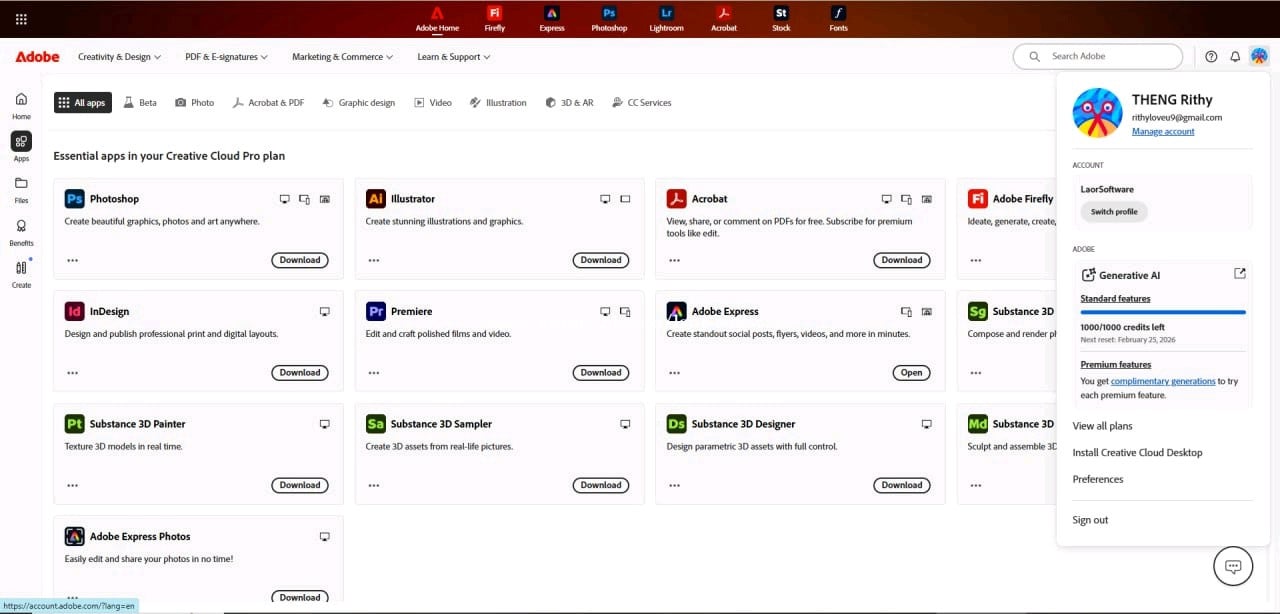This screenshot has width=1280, height=614.
Task: Select the Video category tab
Action: tap(433, 103)
